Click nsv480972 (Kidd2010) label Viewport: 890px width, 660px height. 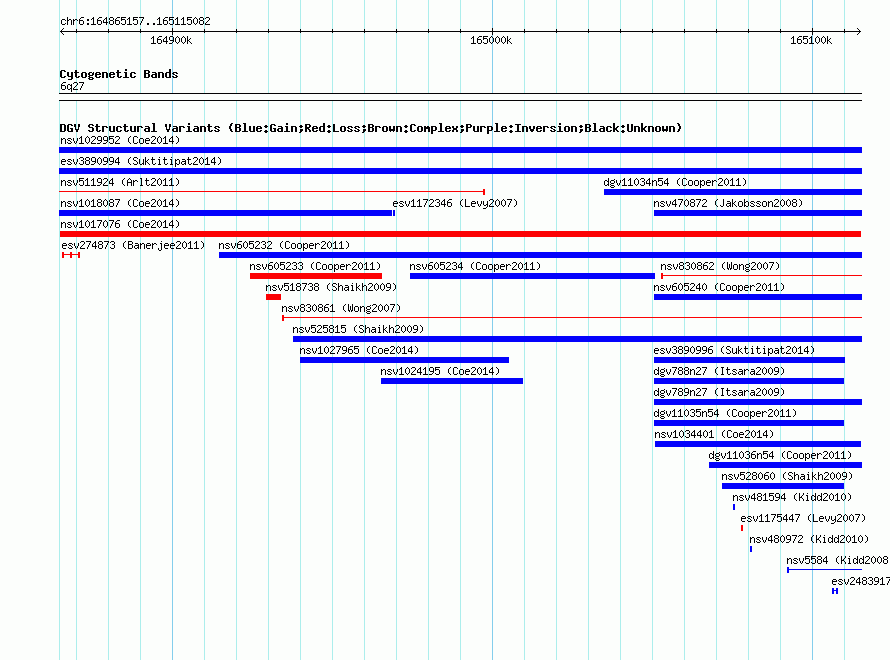(x=809, y=539)
